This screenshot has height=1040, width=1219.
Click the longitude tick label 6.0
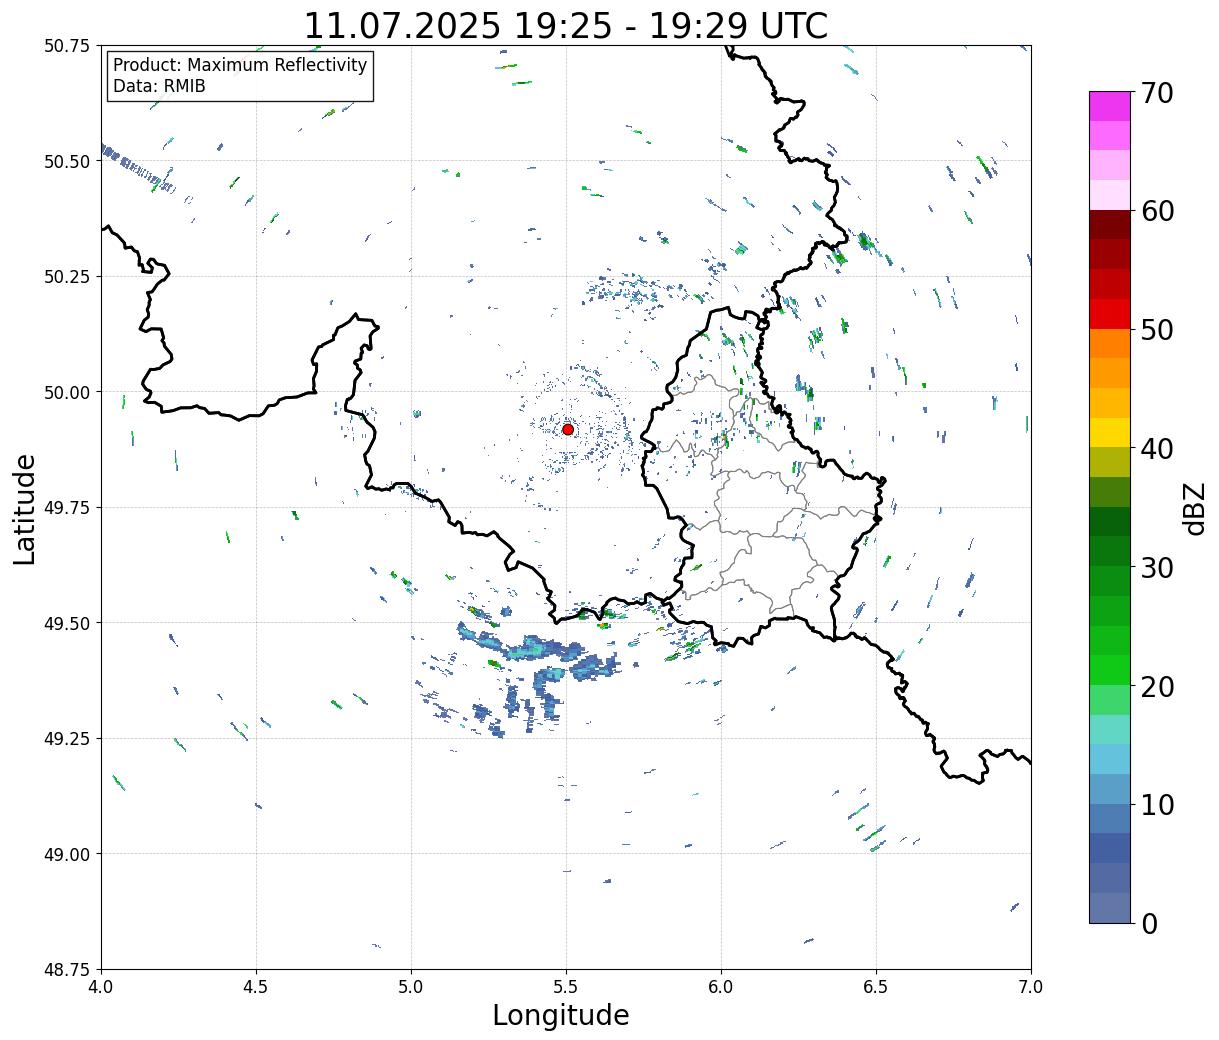coord(721,986)
